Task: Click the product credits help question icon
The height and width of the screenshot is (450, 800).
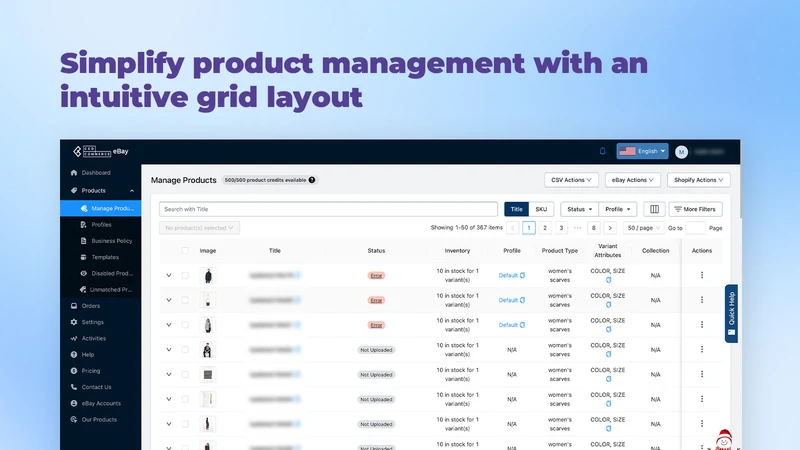Action: coord(312,180)
